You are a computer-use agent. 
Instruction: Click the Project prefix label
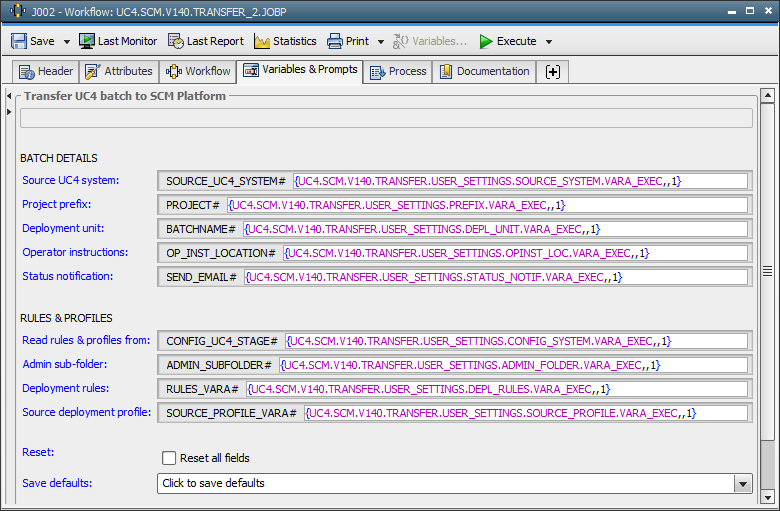click(57, 204)
